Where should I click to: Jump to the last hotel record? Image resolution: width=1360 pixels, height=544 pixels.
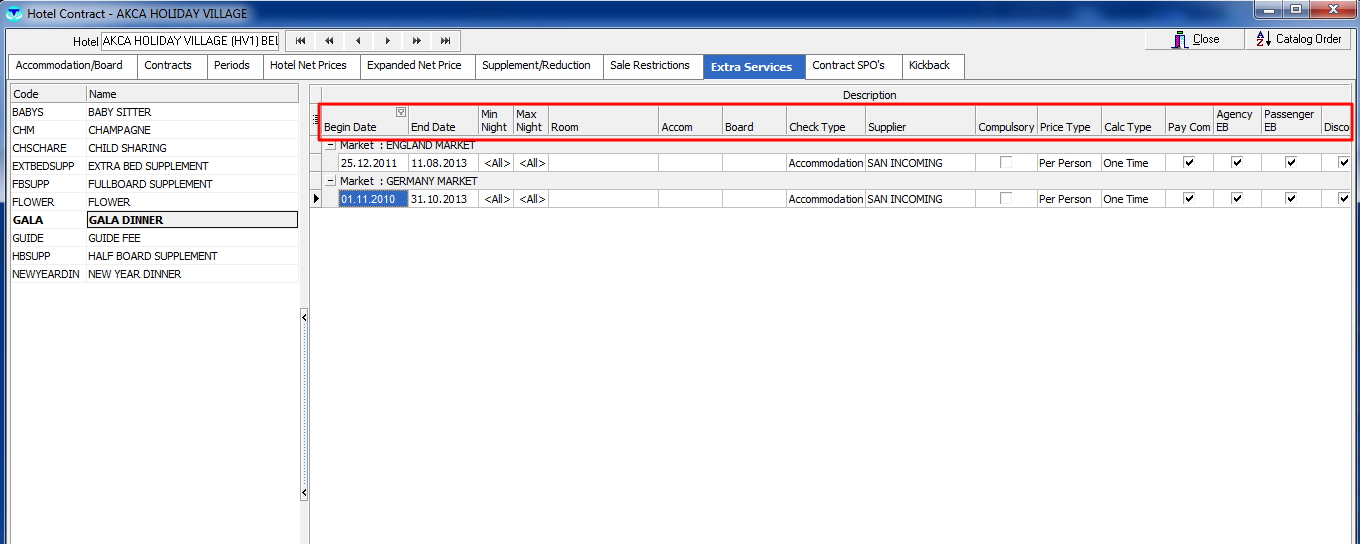click(446, 41)
